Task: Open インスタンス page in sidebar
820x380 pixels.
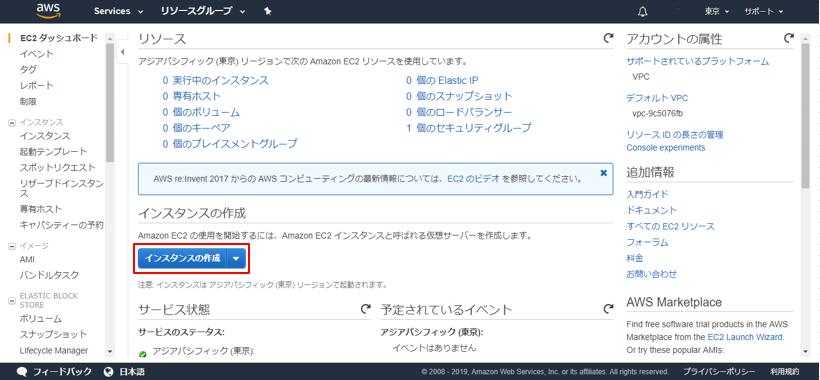Action: click(x=44, y=136)
